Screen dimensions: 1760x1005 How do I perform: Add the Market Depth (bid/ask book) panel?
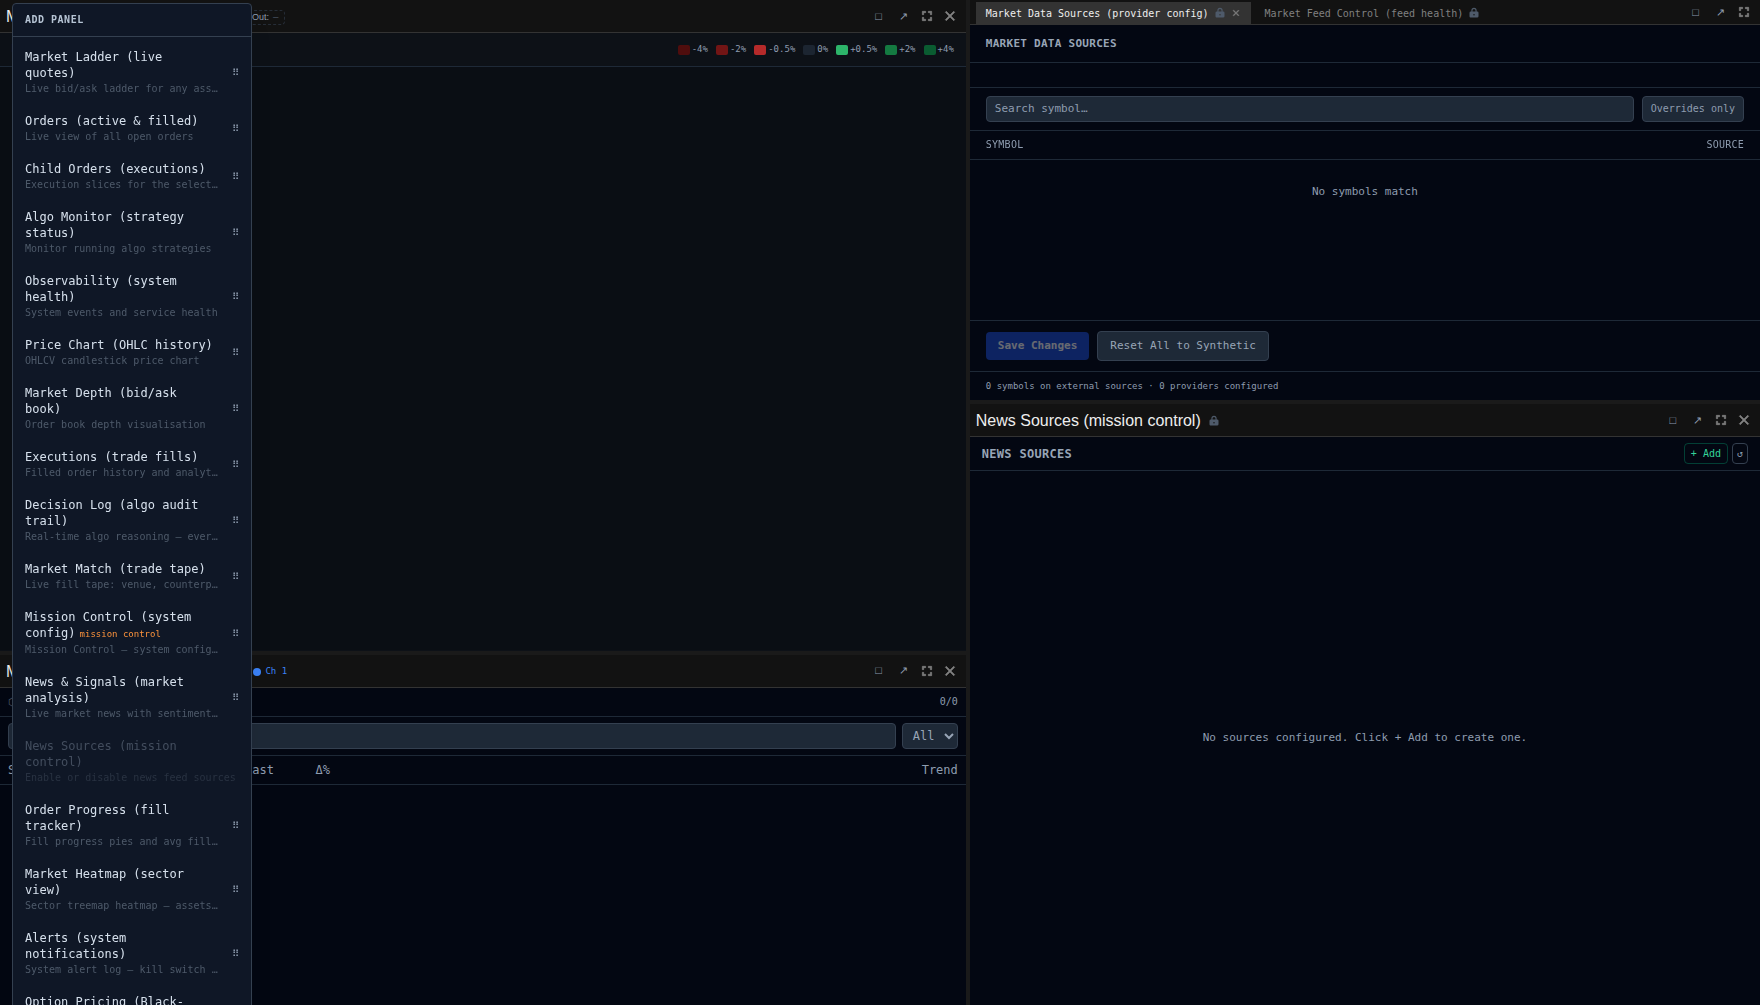coord(131,408)
